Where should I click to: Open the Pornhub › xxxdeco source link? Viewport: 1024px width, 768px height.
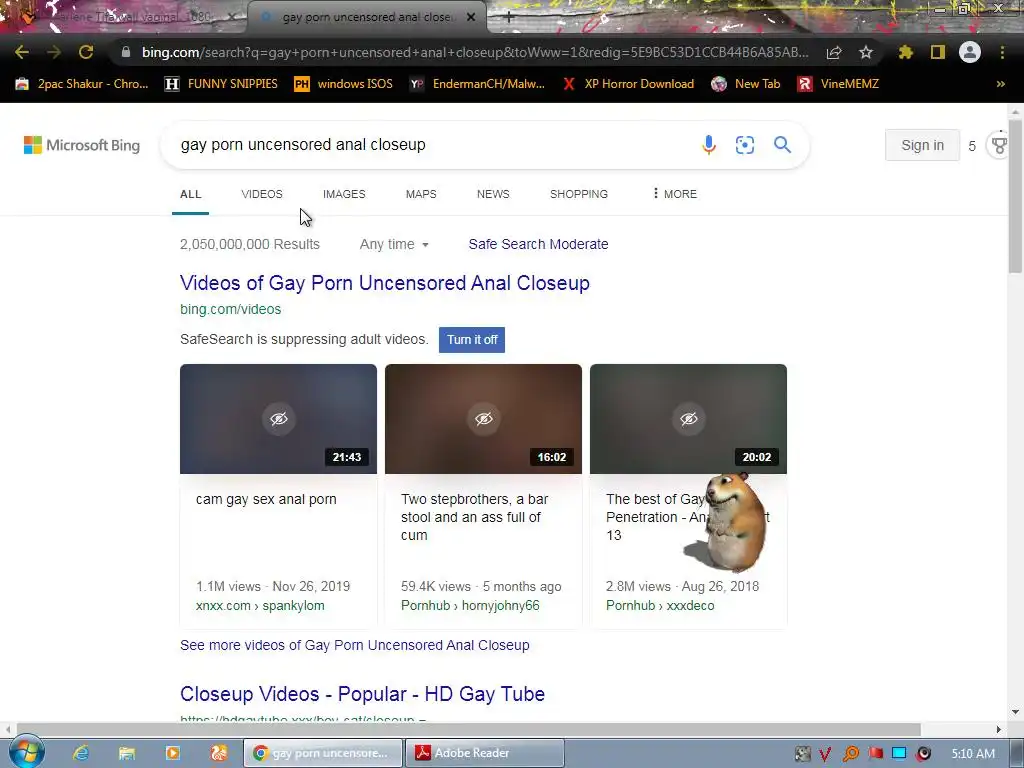[660, 605]
